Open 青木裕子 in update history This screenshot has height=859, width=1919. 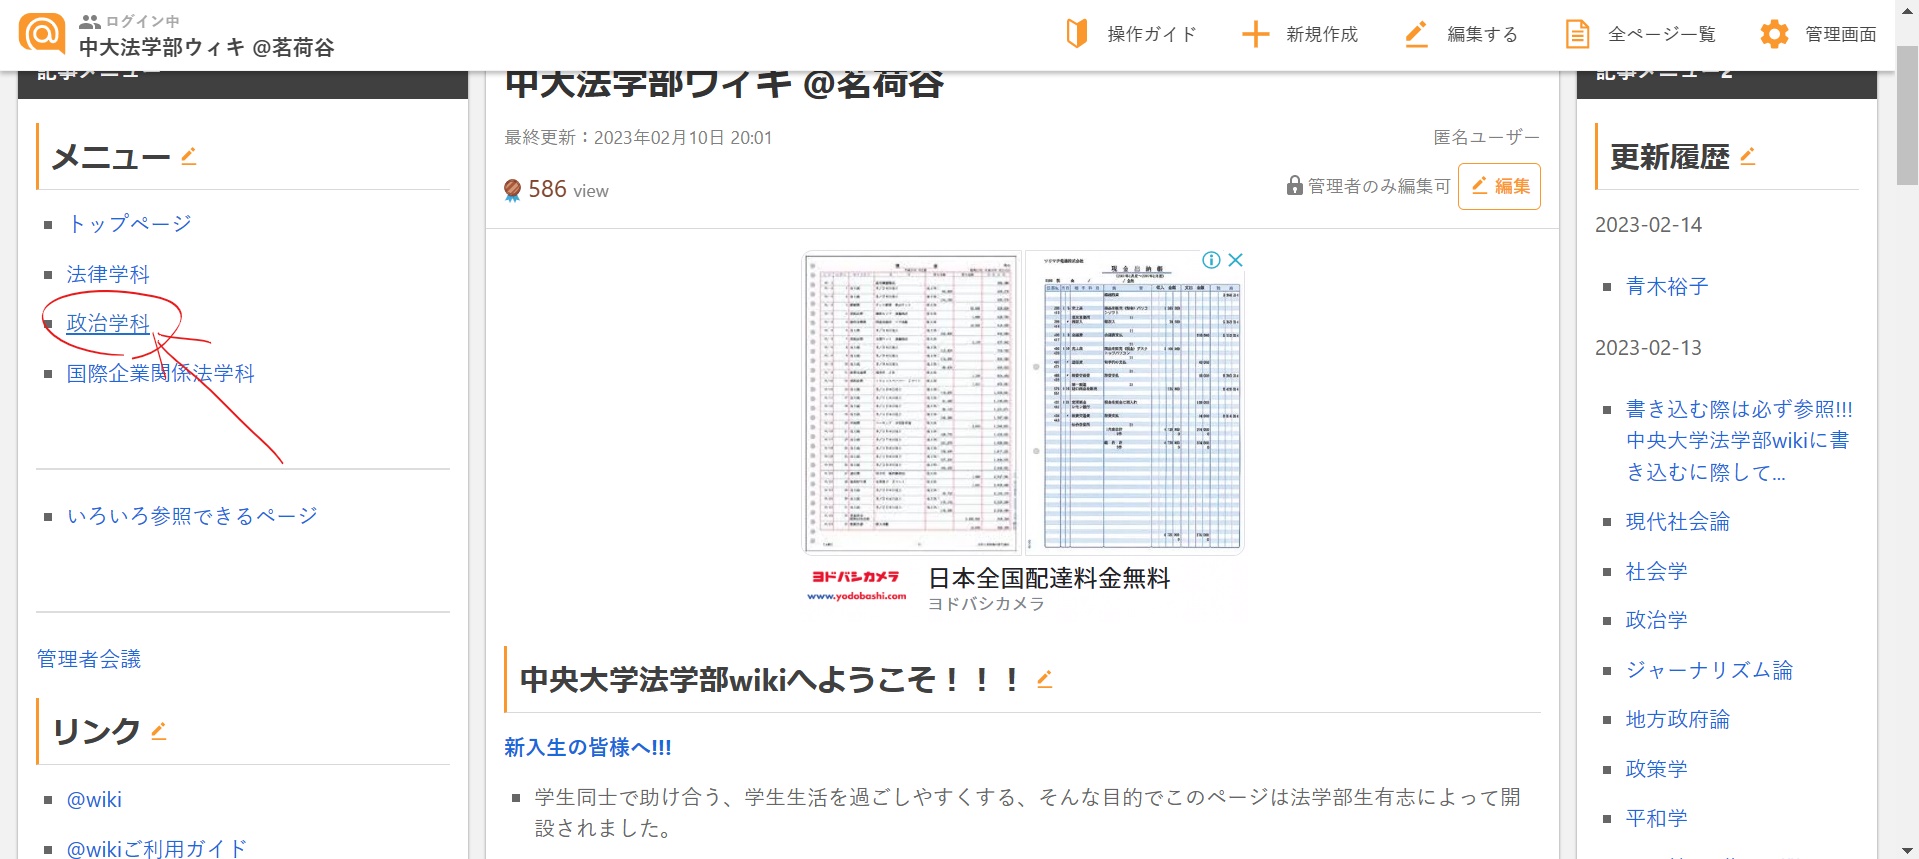pos(1667,286)
